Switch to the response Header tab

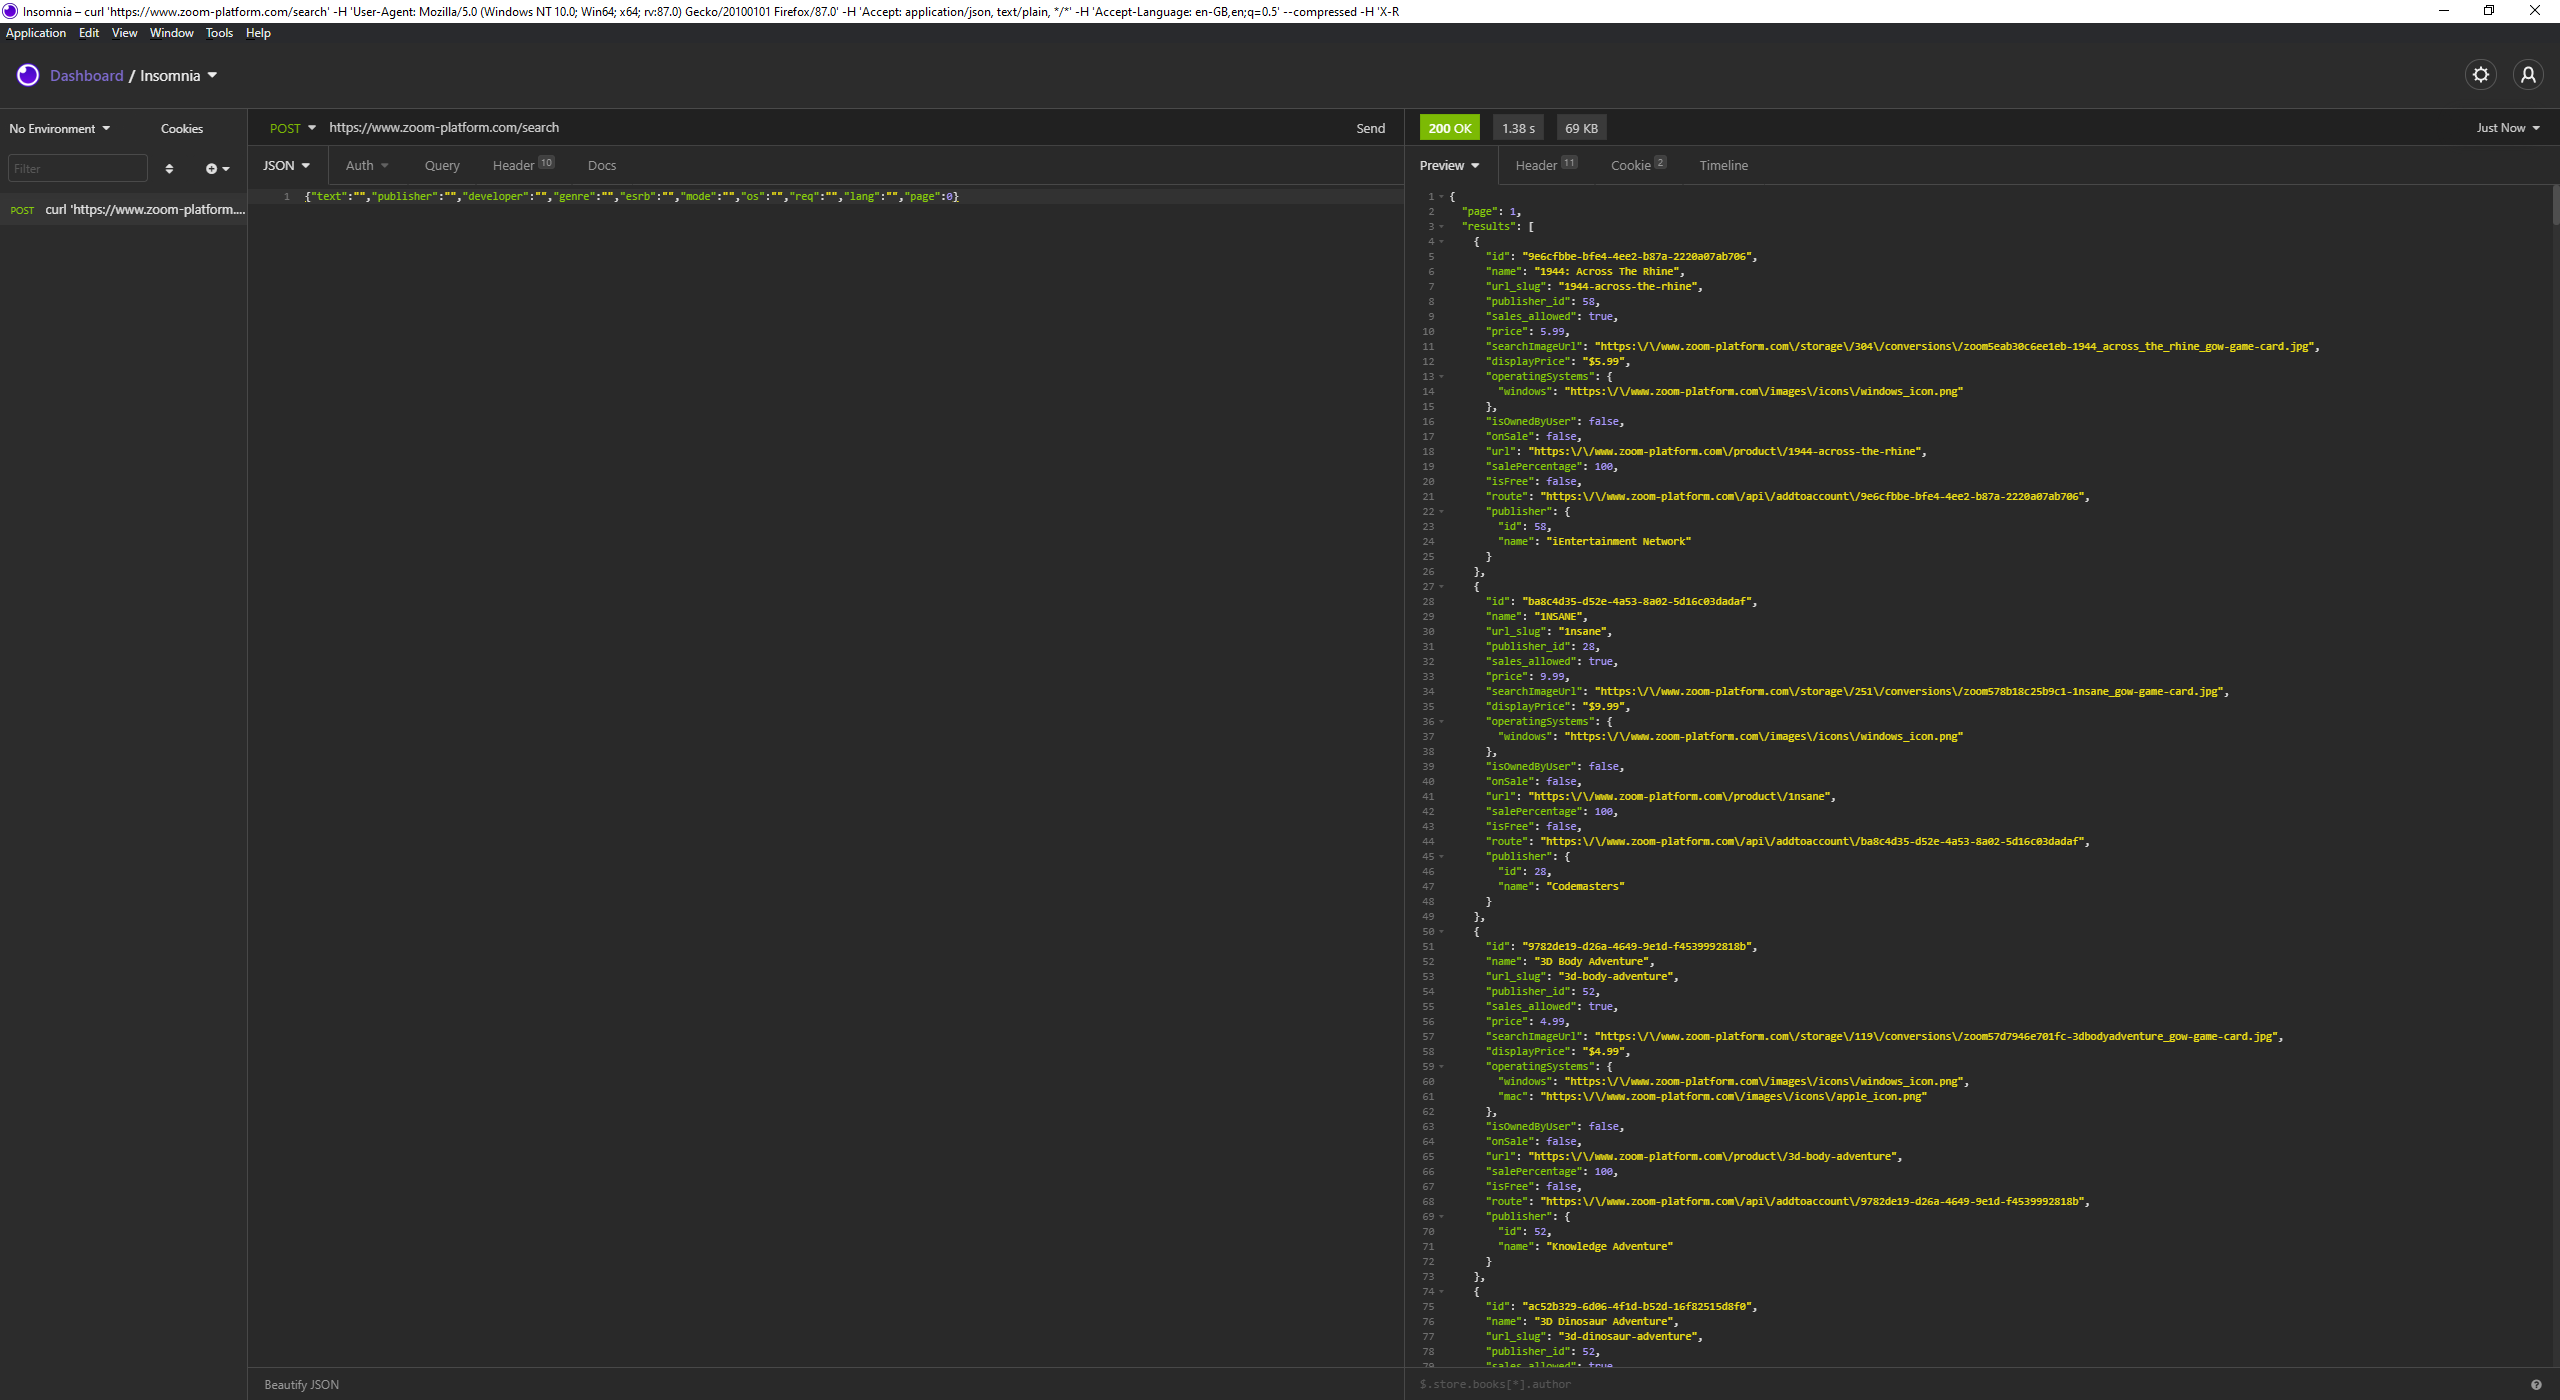pos(1546,166)
